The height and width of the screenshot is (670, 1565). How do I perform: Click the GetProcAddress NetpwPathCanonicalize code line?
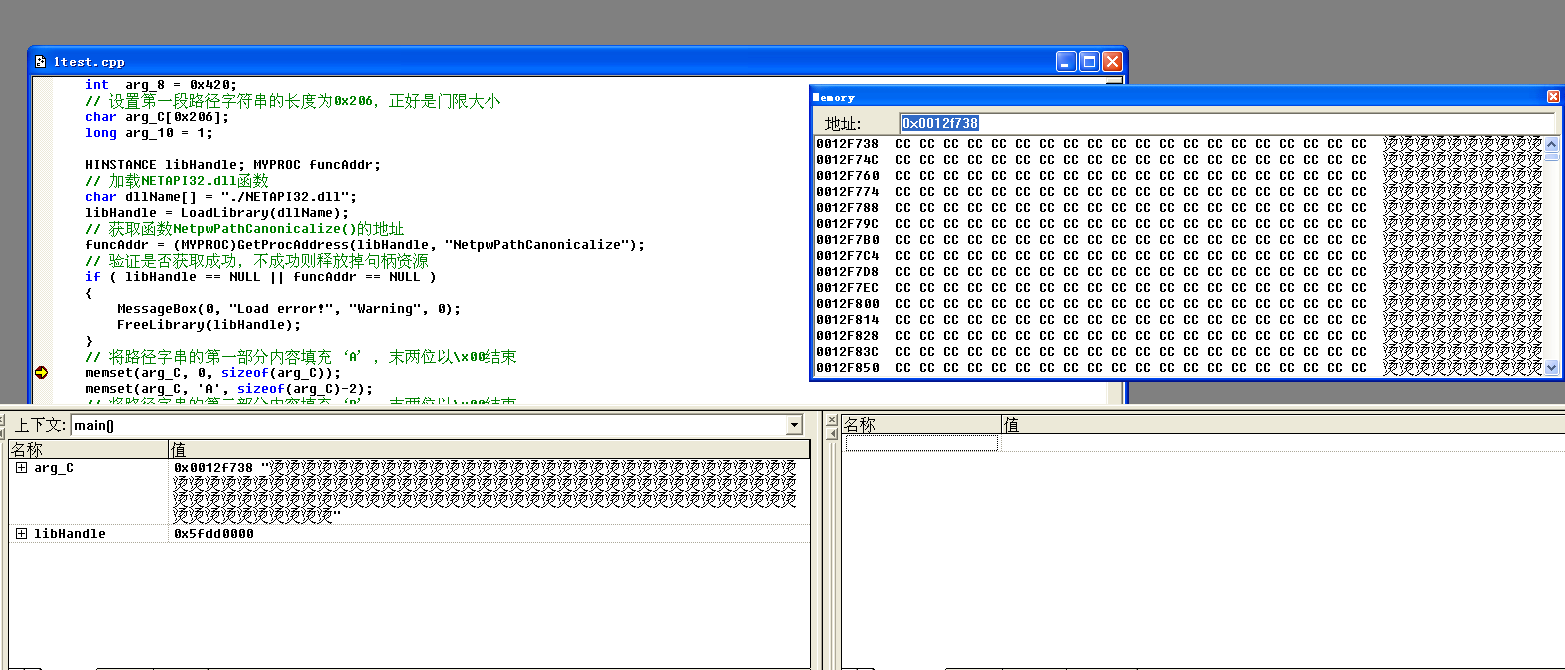[x=365, y=245]
